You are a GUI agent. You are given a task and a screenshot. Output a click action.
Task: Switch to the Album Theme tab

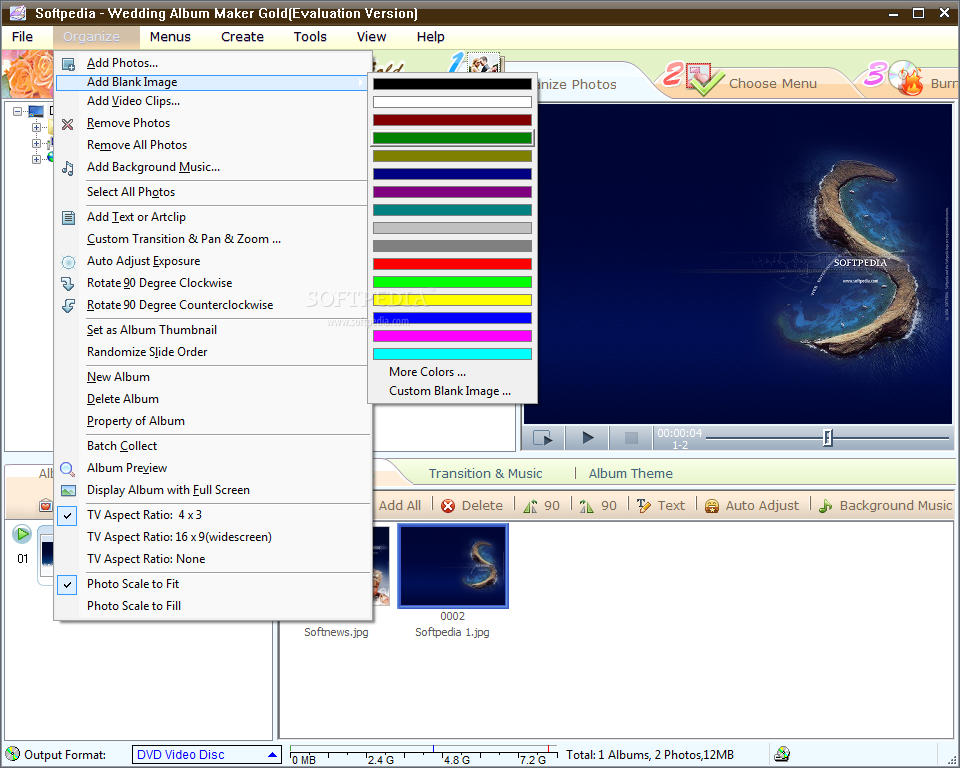(630, 474)
